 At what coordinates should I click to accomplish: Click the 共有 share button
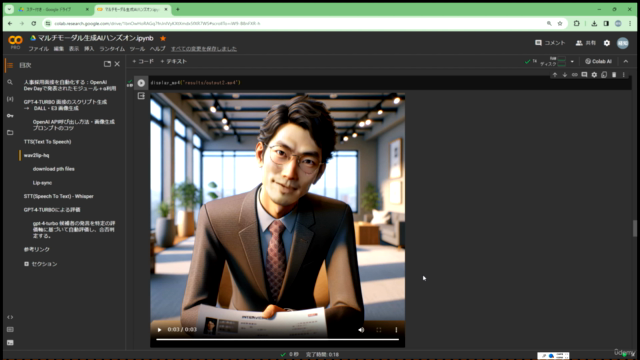coord(586,43)
